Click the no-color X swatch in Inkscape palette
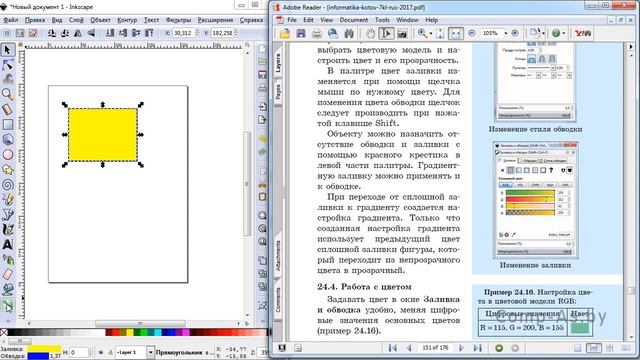Image resolution: width=640 pixels, height=360 pixels. pos(4,333)
